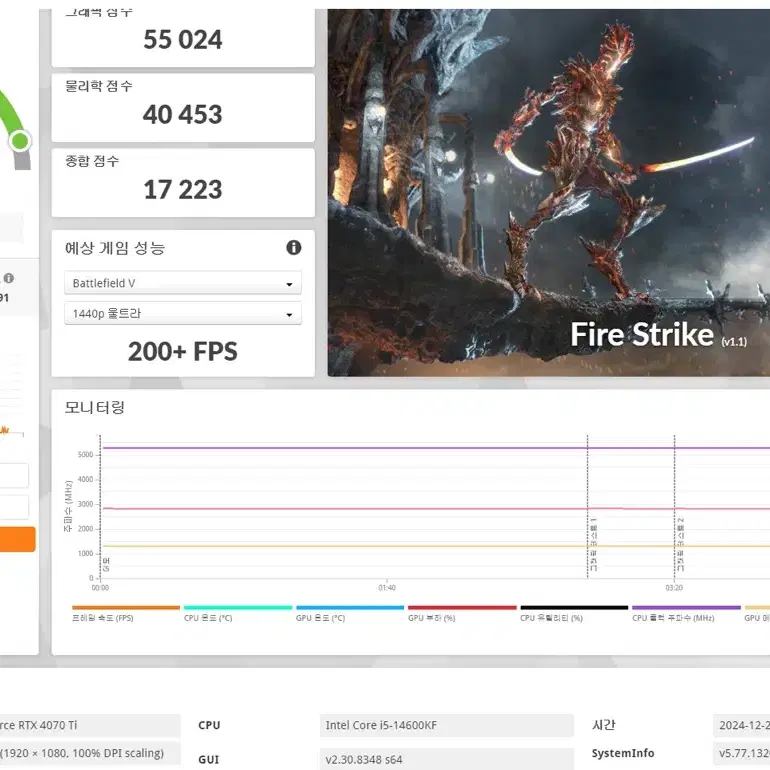
Task: Select the Intel Core i5-14600KF CPU field
Action: 446,725
